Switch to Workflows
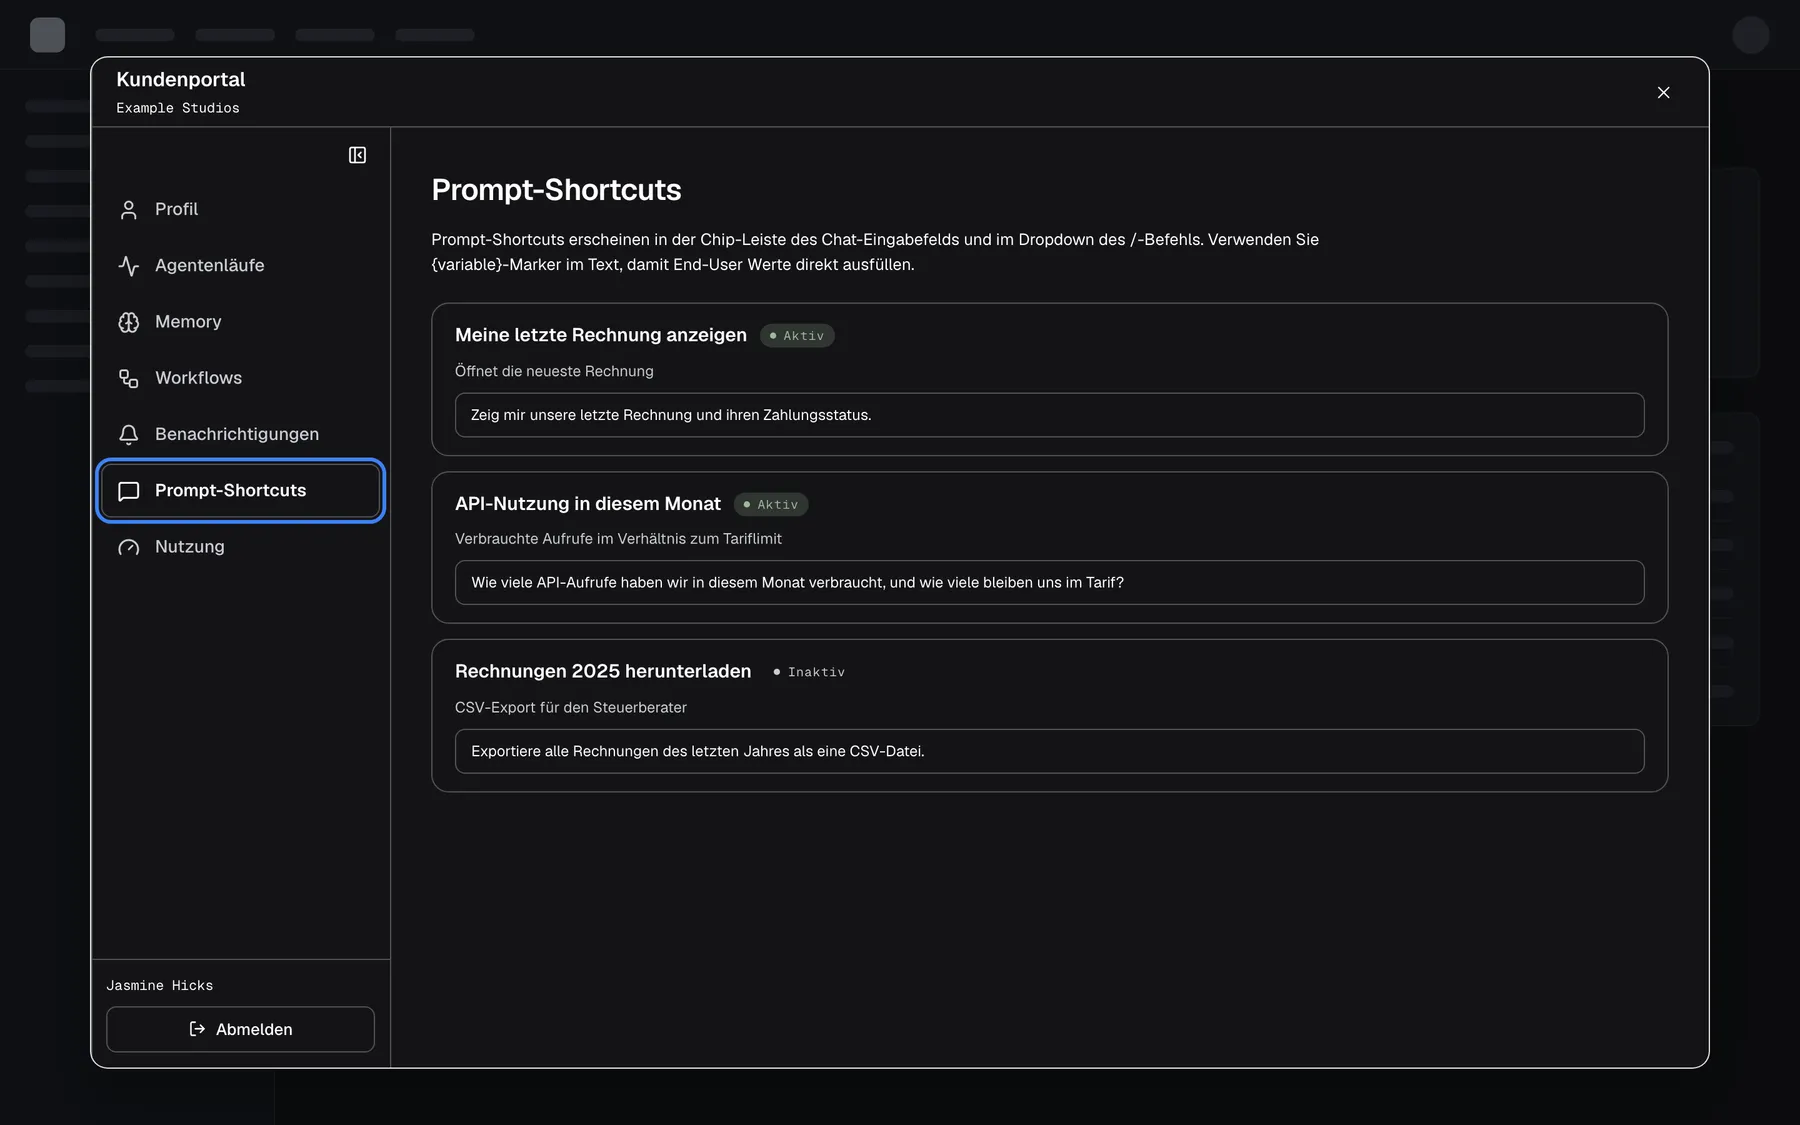This screenshot has width=1800, height=1125. tap(241, 378)
